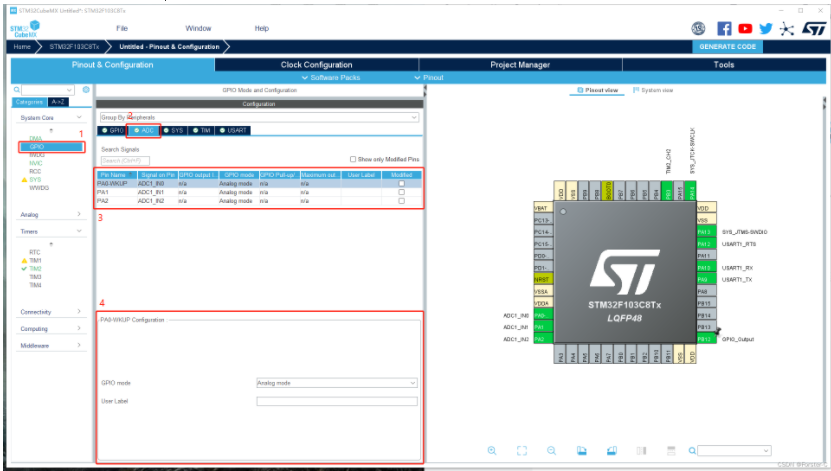The image size is (831, 471).
Task: Open the Window menu
Action: click(x=198, y=28)
